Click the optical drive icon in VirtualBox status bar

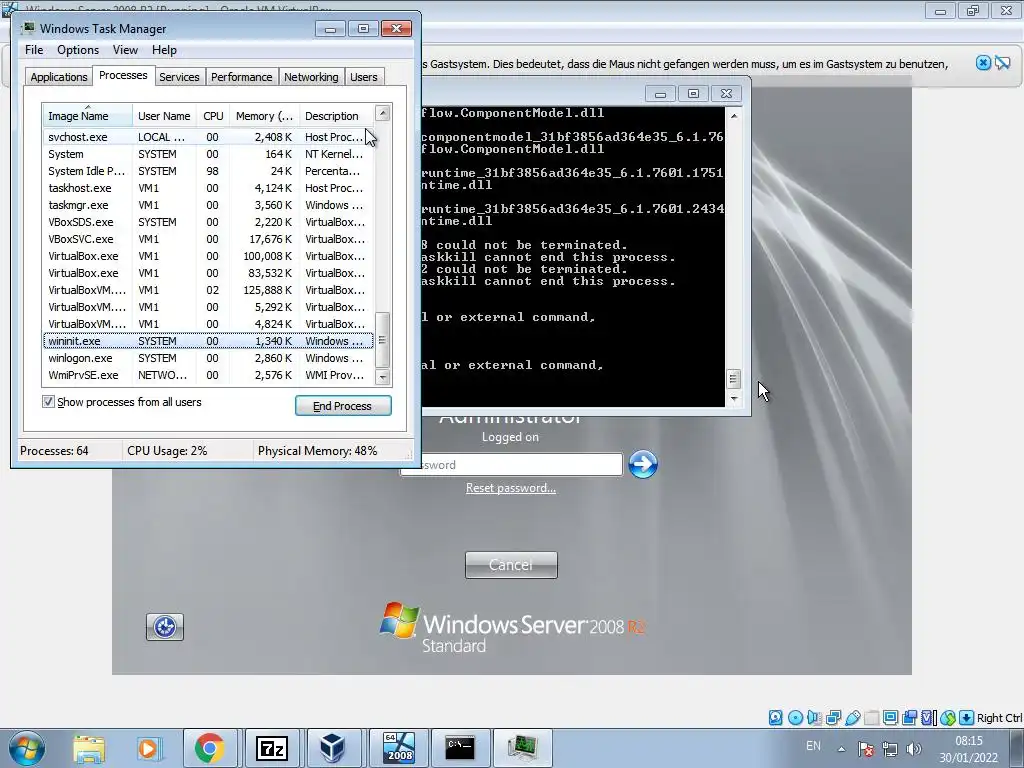point(795,718)
